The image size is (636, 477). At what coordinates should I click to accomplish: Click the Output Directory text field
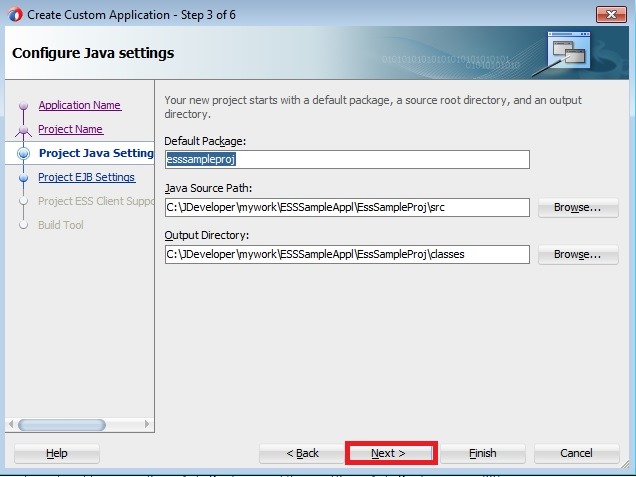pyautogui.click(x=346, y=254)
